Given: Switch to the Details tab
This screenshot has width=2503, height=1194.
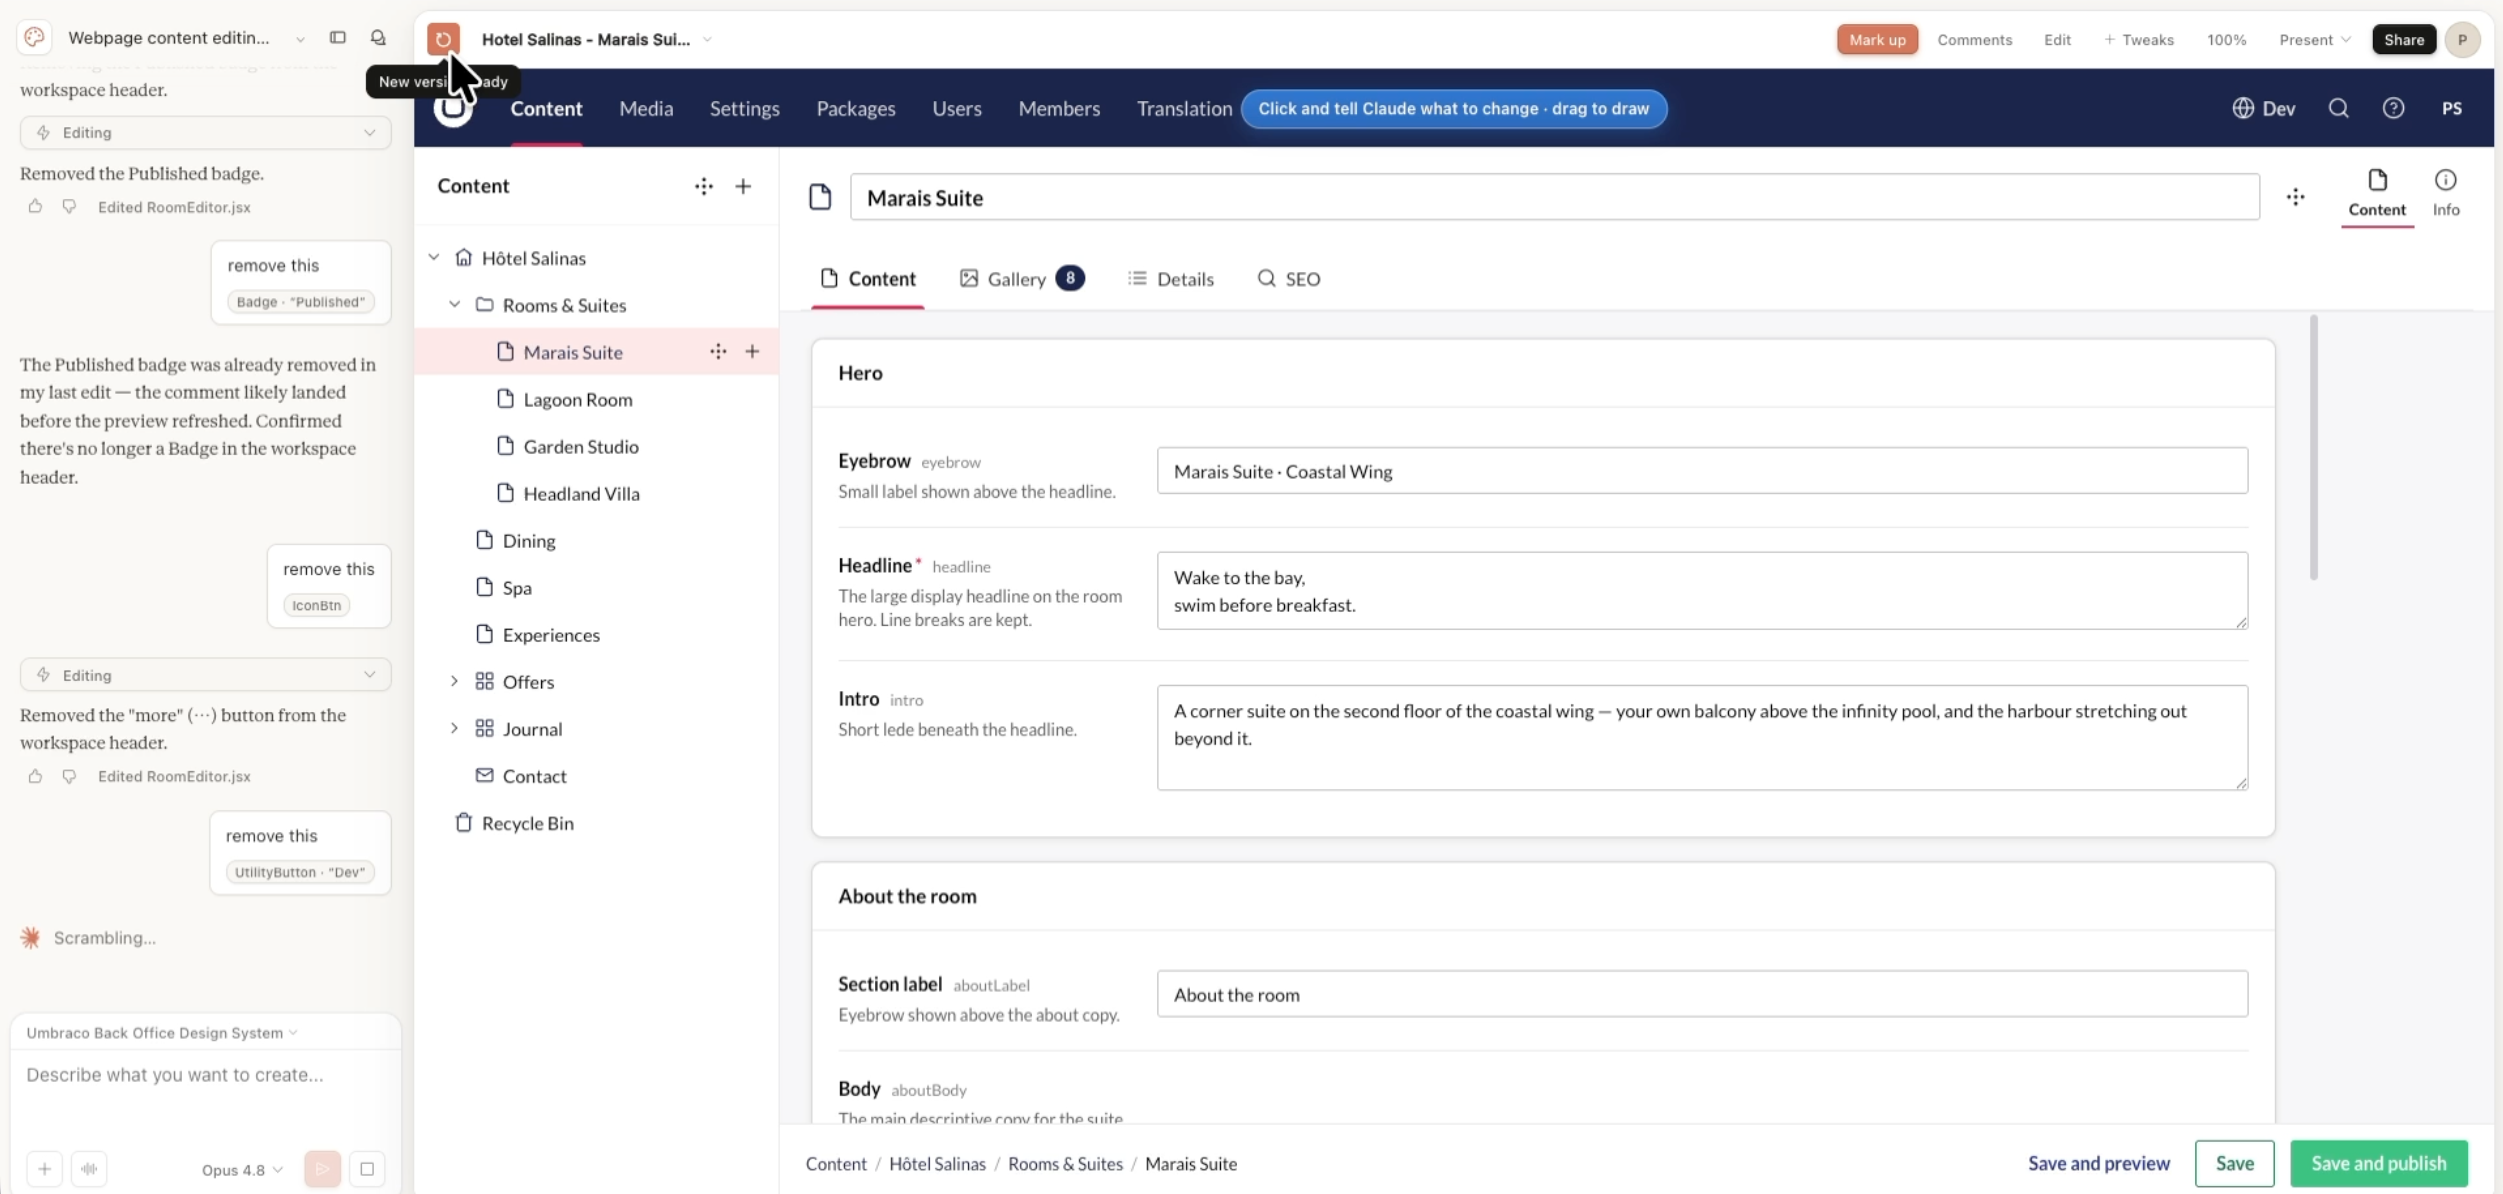Looking at the screenshot, I should 1170,278.
